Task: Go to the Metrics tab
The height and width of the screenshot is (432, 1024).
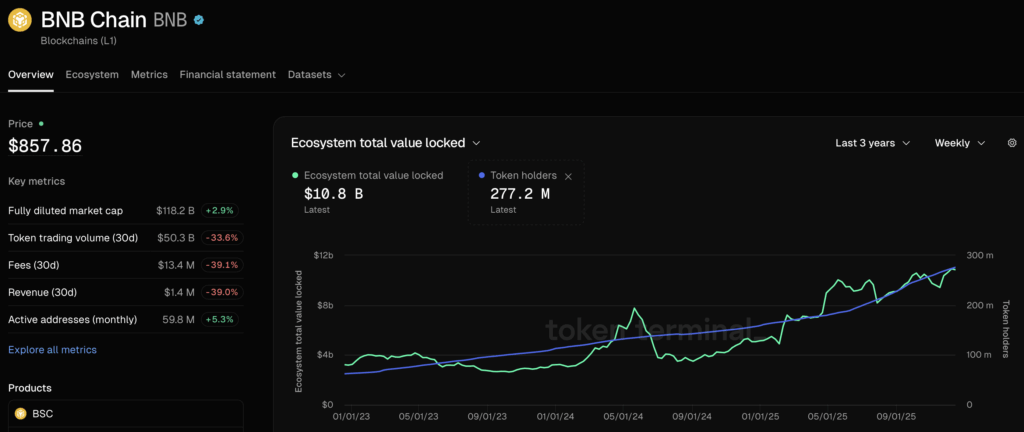Action: click(x=149, y=75)
